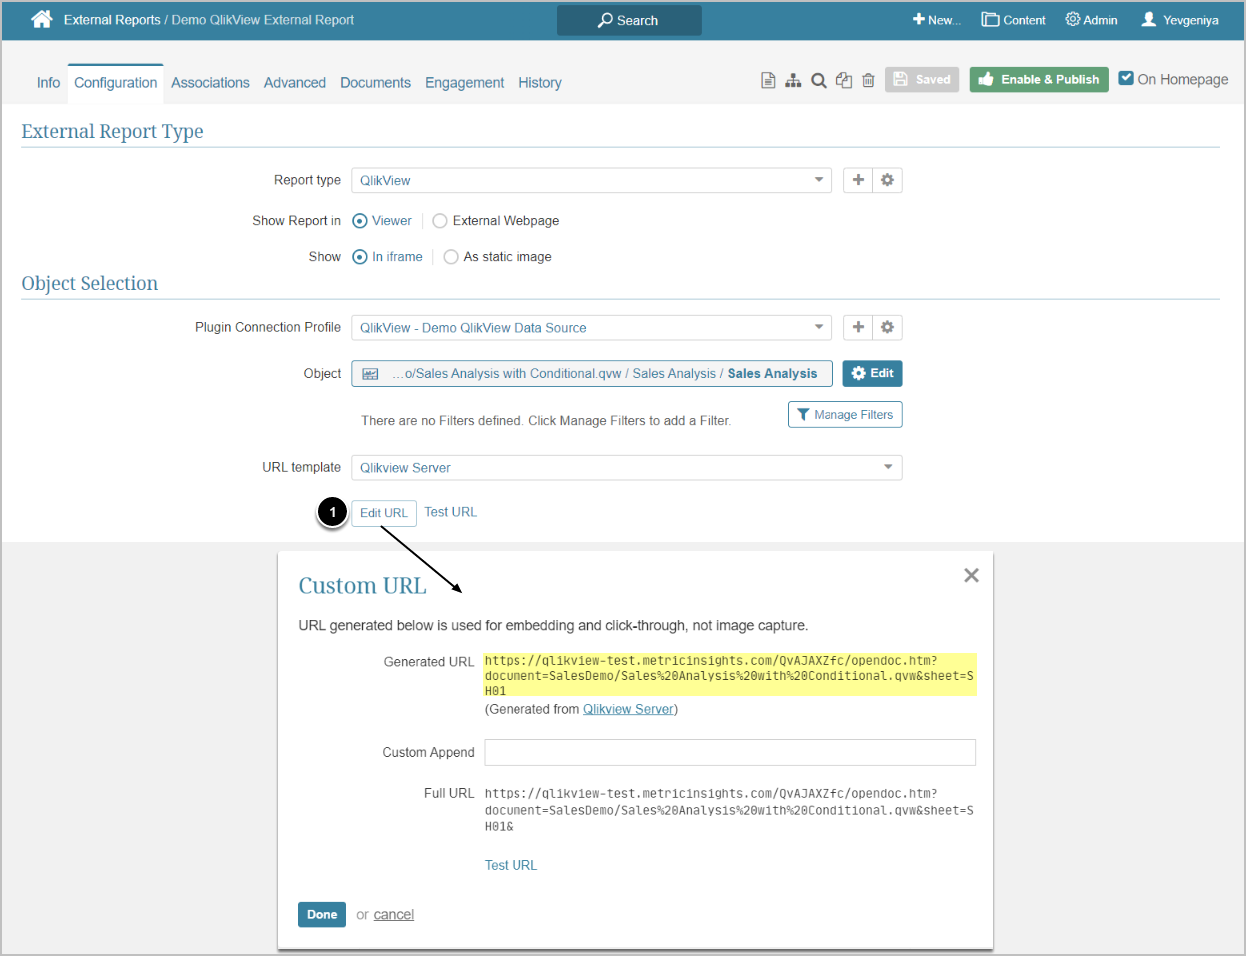Open Manage Filters
This screenshot has width=1246, height=956.
(x=845, y=414)
